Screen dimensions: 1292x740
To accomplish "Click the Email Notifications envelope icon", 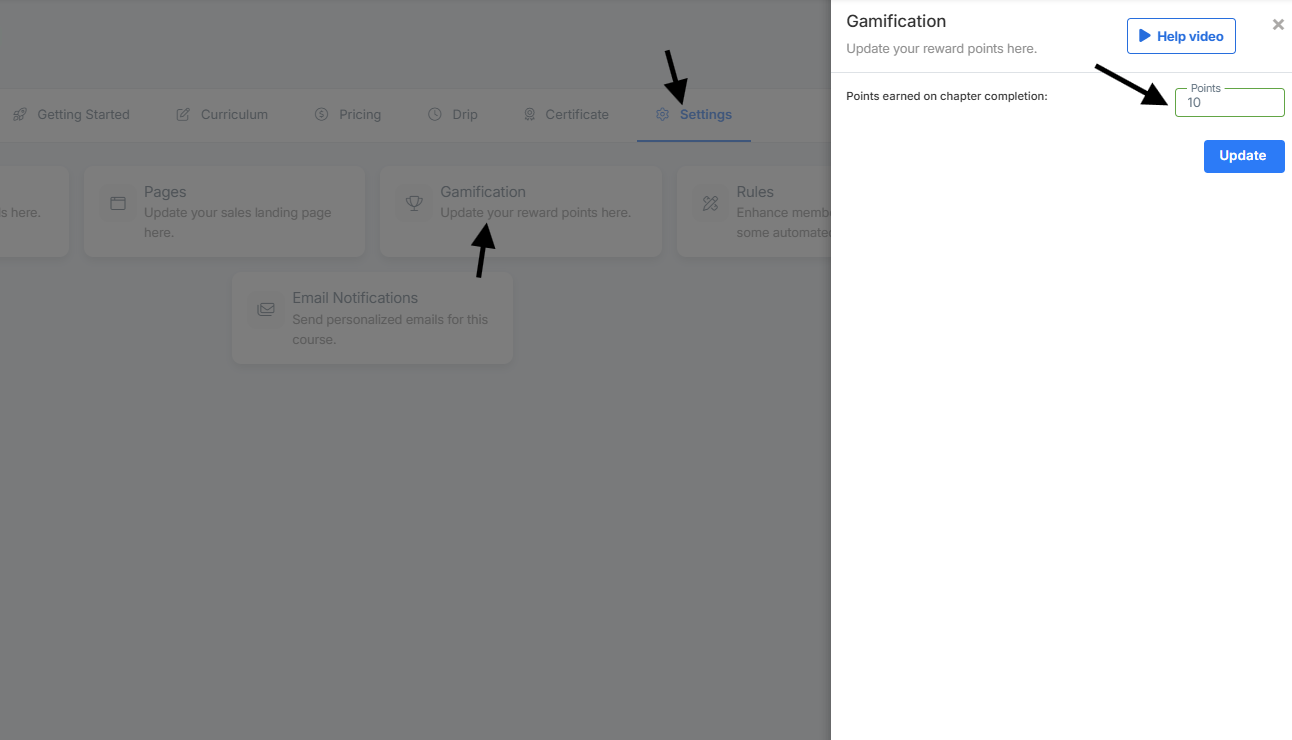I will pyautogui.click(x=265, y=309).
